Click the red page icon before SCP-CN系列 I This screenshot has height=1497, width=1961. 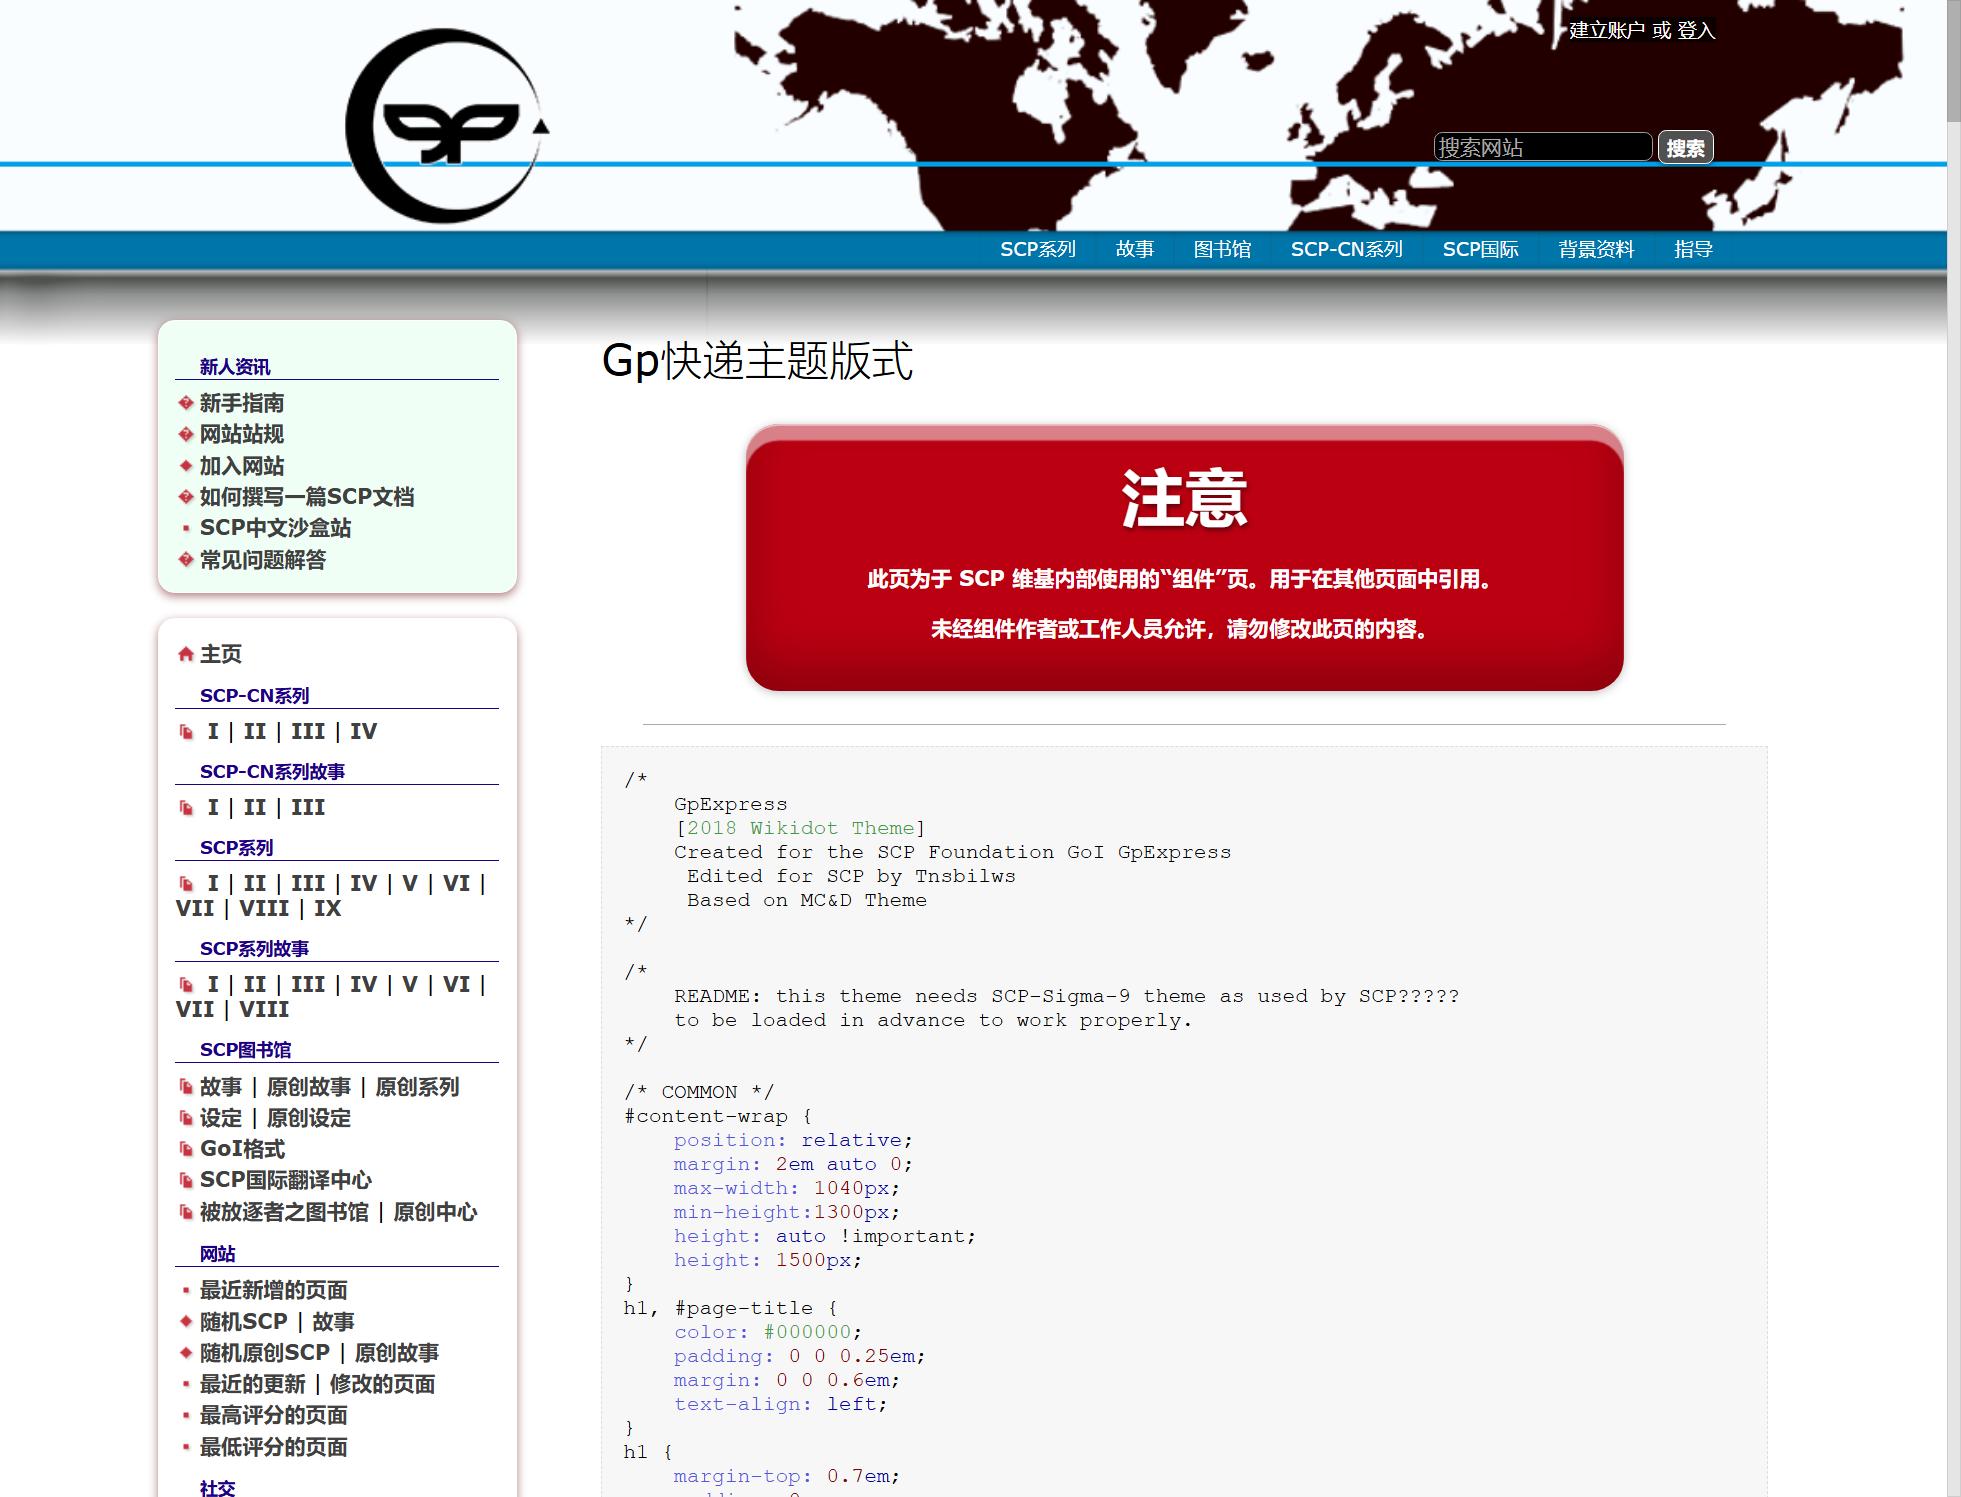click(184, 731)
